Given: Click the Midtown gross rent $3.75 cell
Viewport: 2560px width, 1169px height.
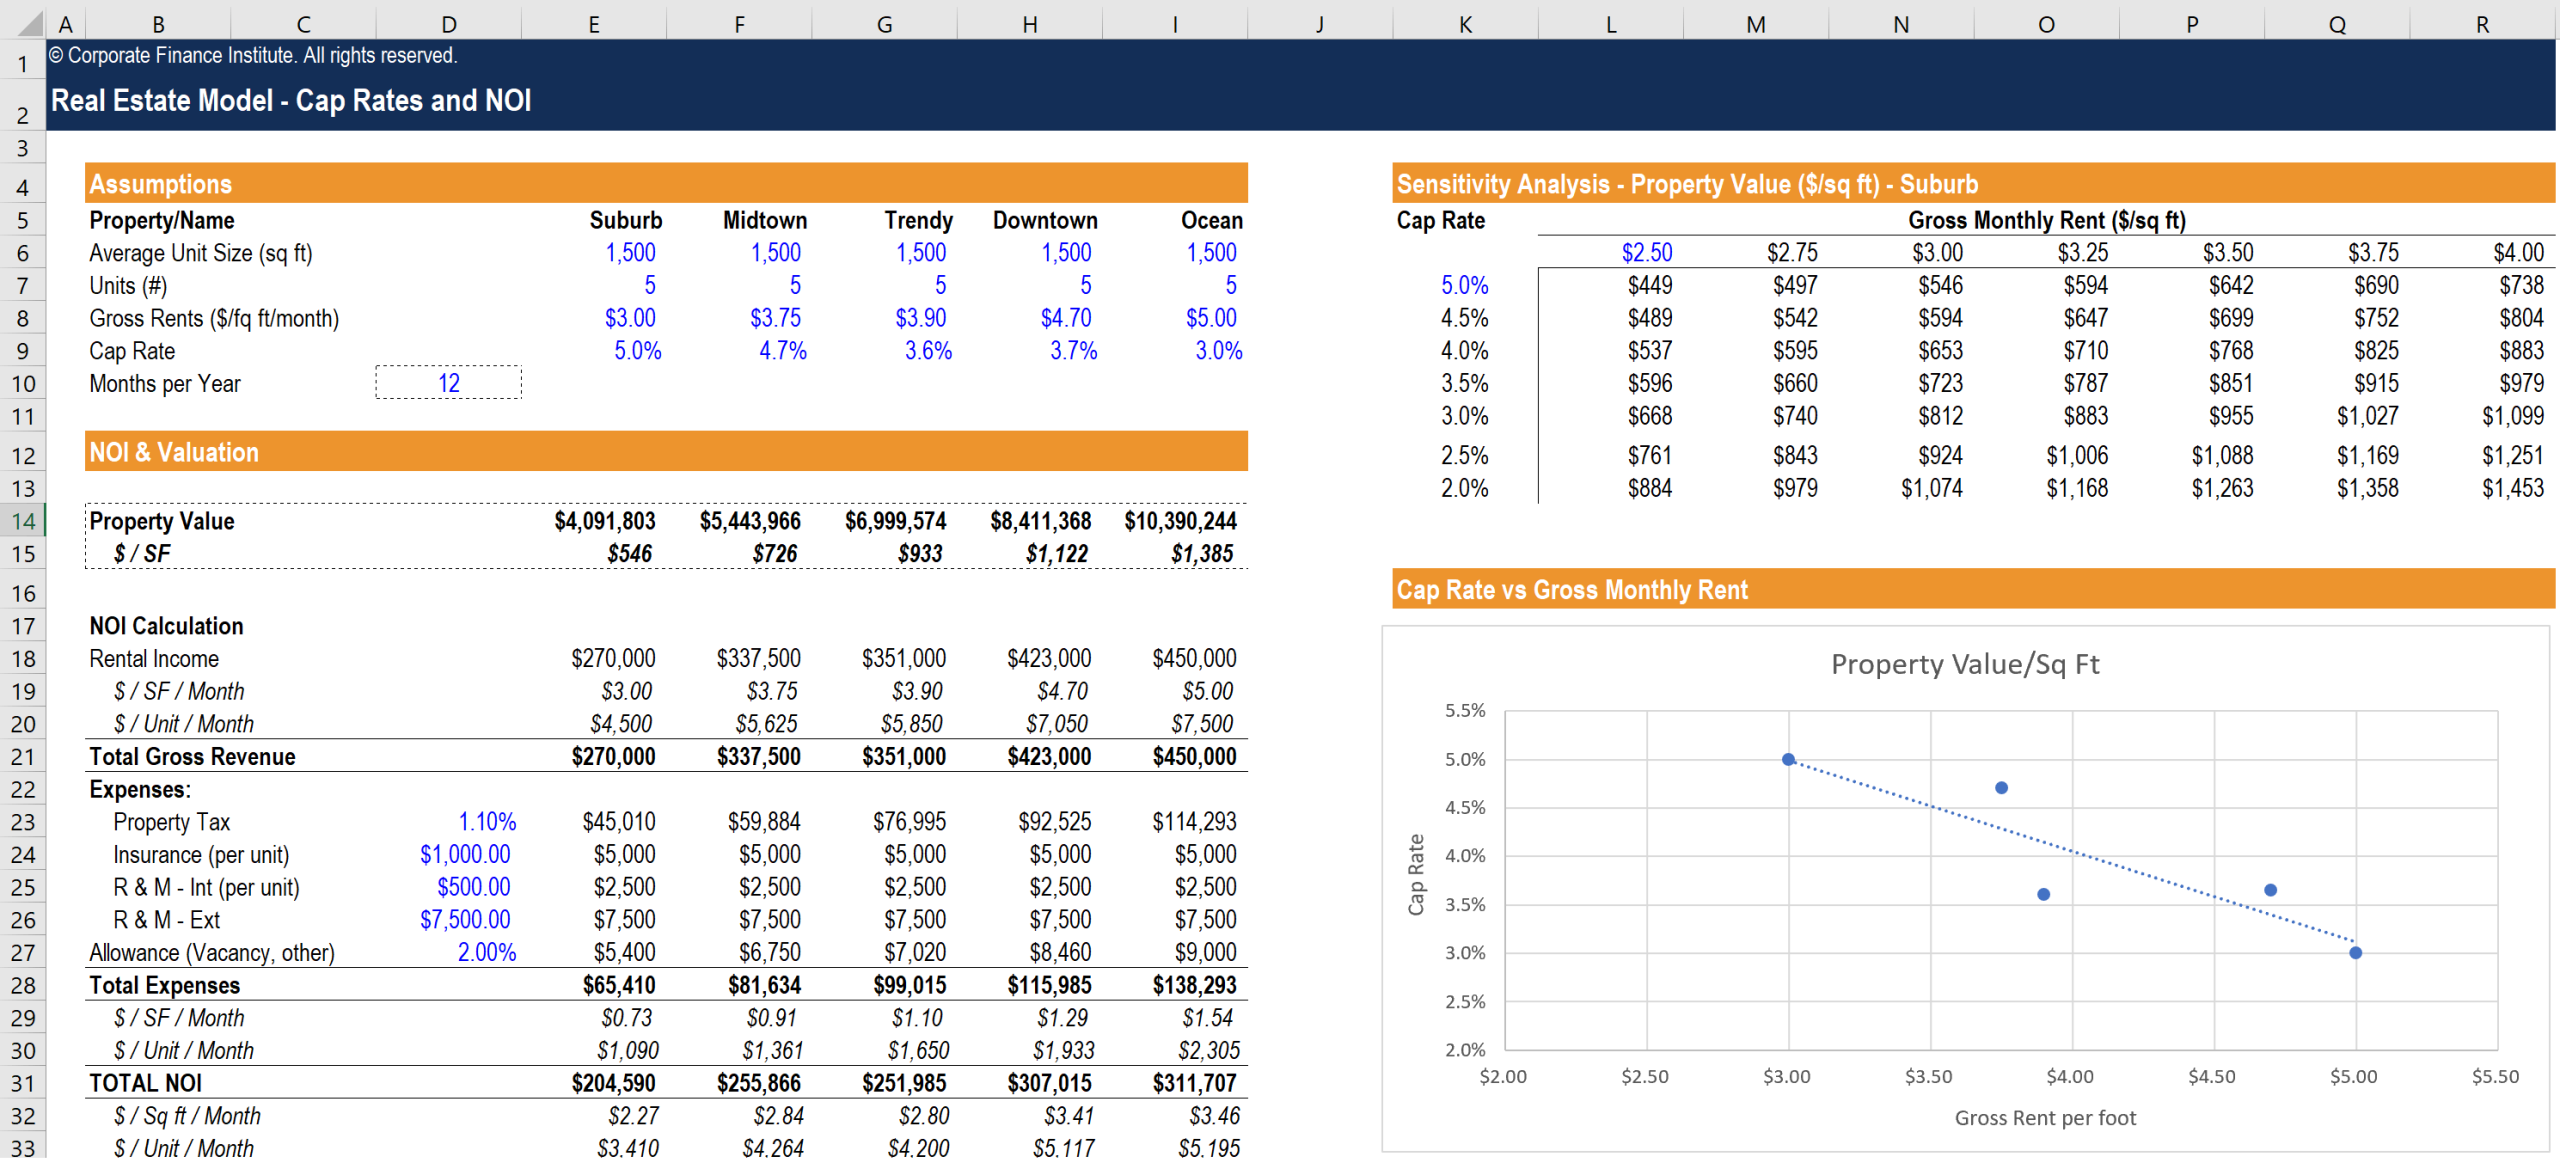Looking at the screenshot, I should coord(775,318).
